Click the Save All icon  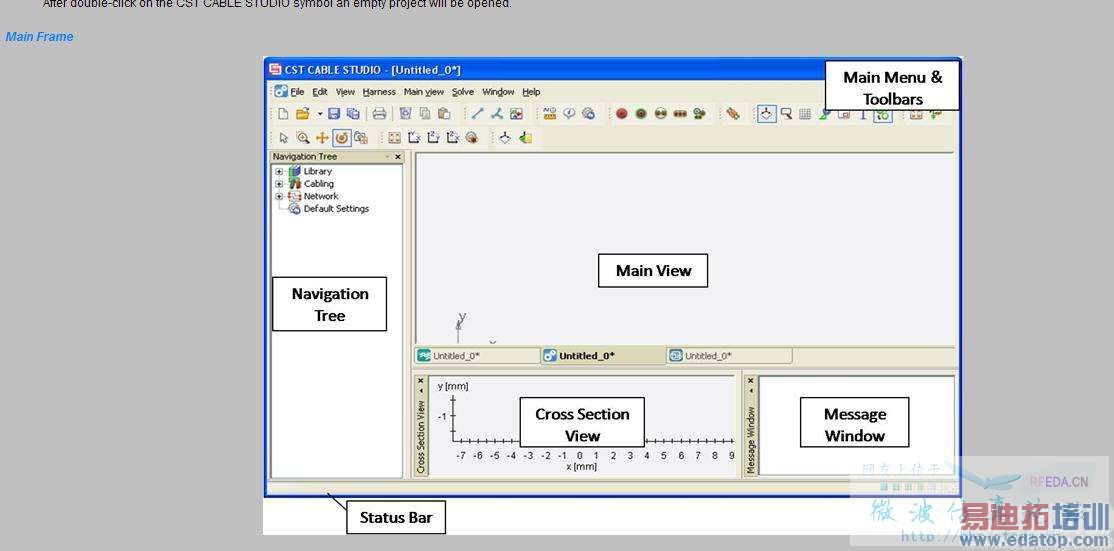[x=353, y=114]
